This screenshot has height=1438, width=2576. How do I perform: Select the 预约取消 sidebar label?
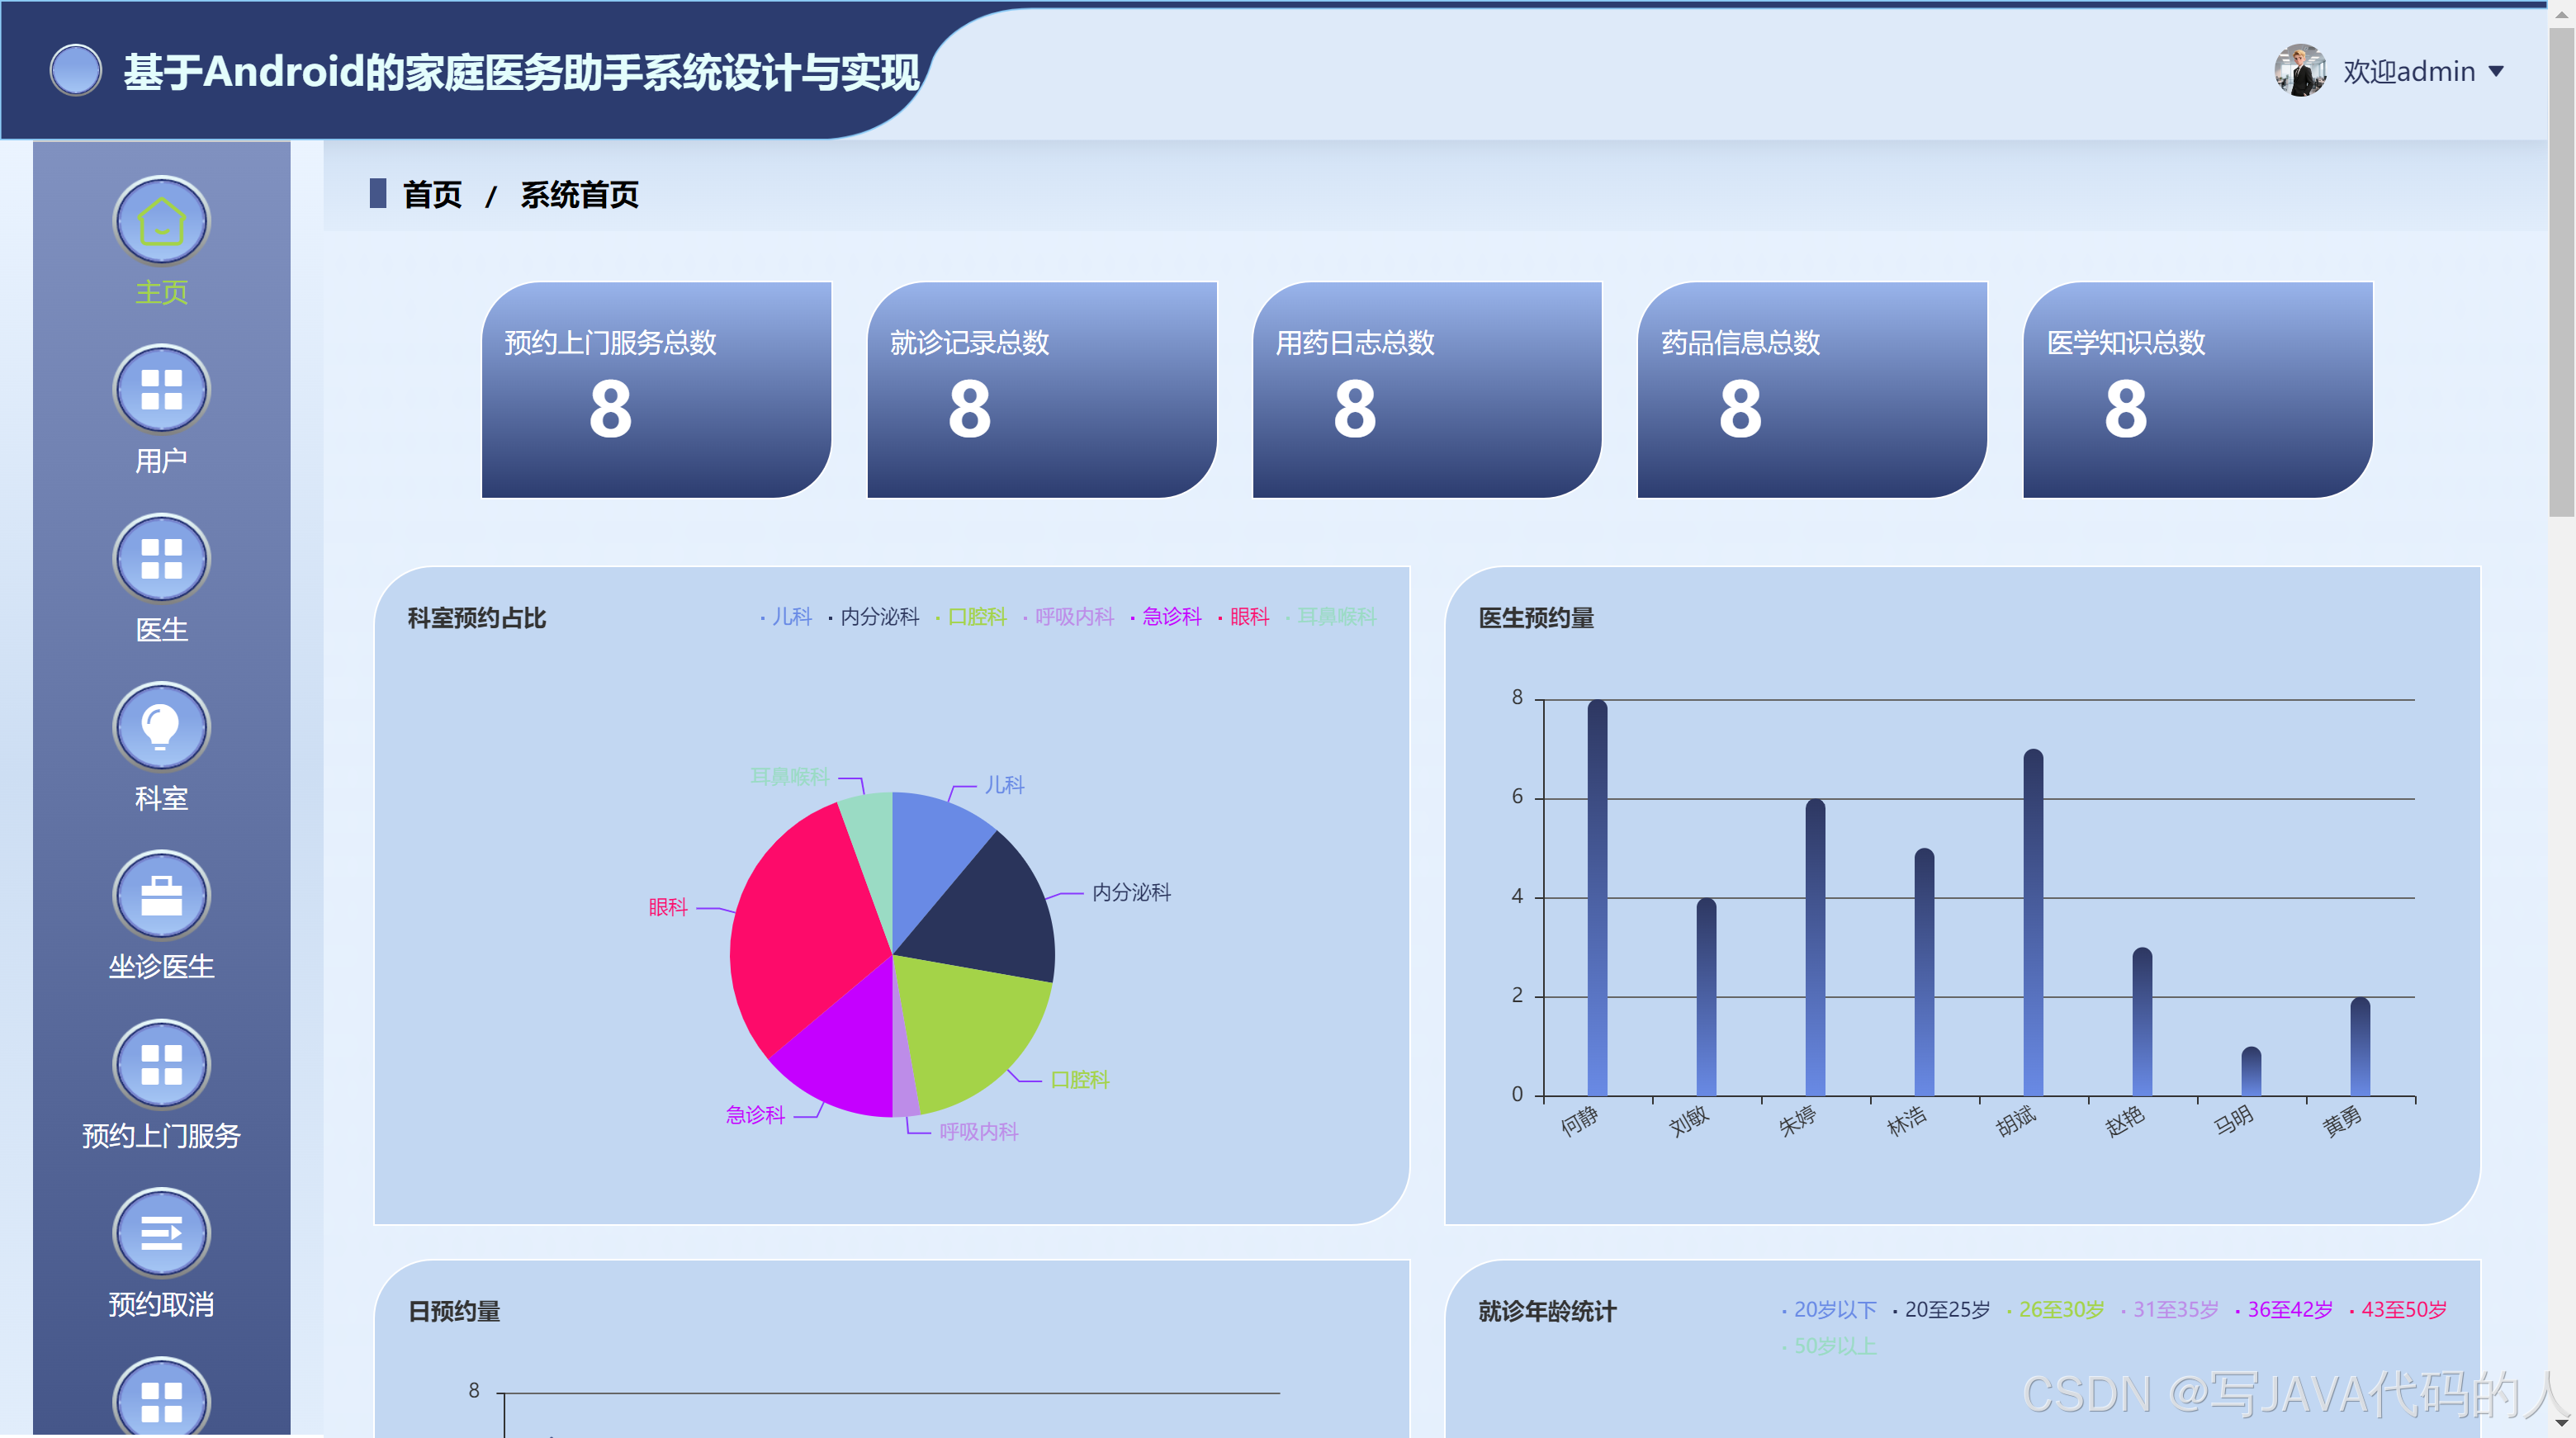coord(161,1305)
